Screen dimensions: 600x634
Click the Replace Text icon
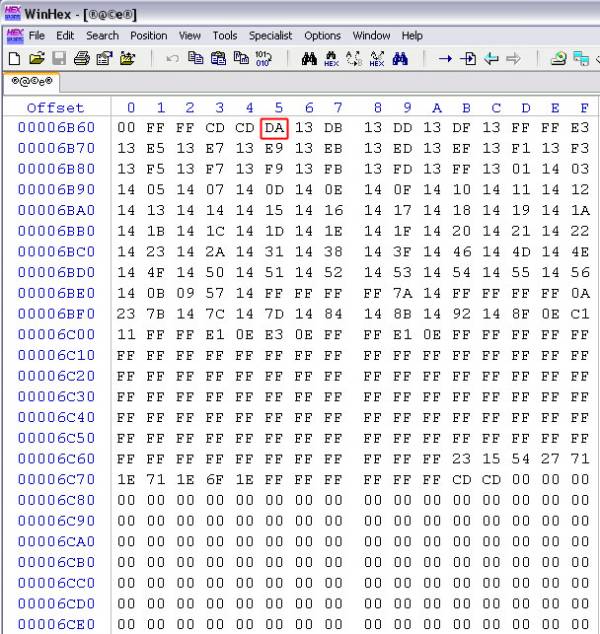354,59
